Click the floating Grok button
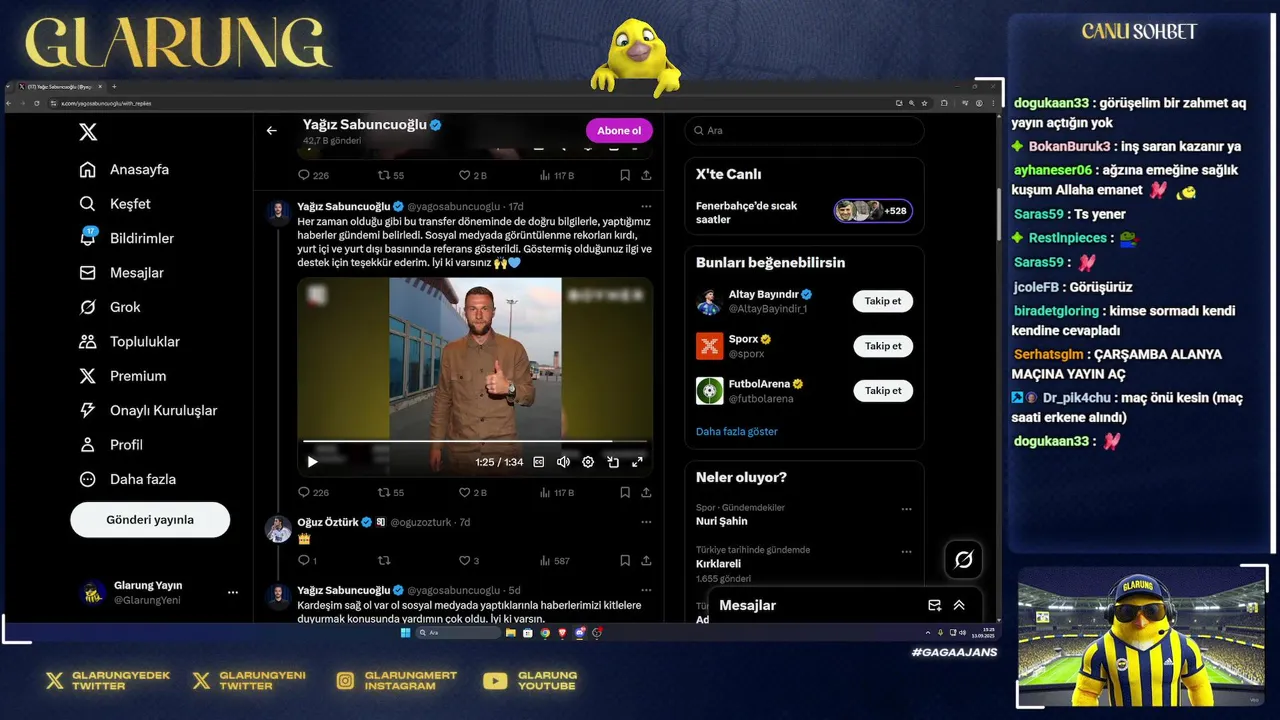1280x720 pixels. [x=963, y=560]
